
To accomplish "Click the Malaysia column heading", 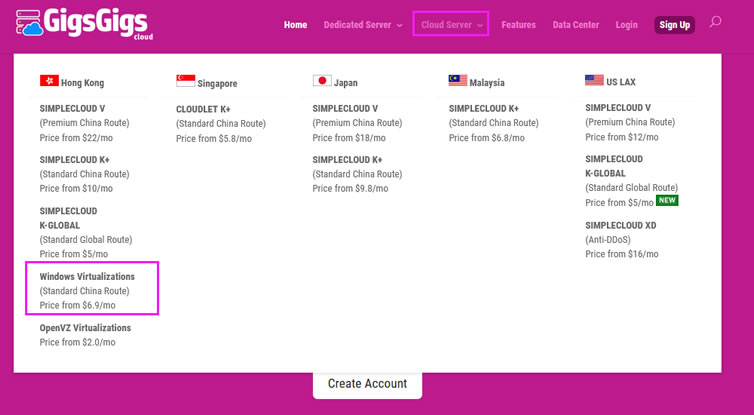I will coord(487,83).
